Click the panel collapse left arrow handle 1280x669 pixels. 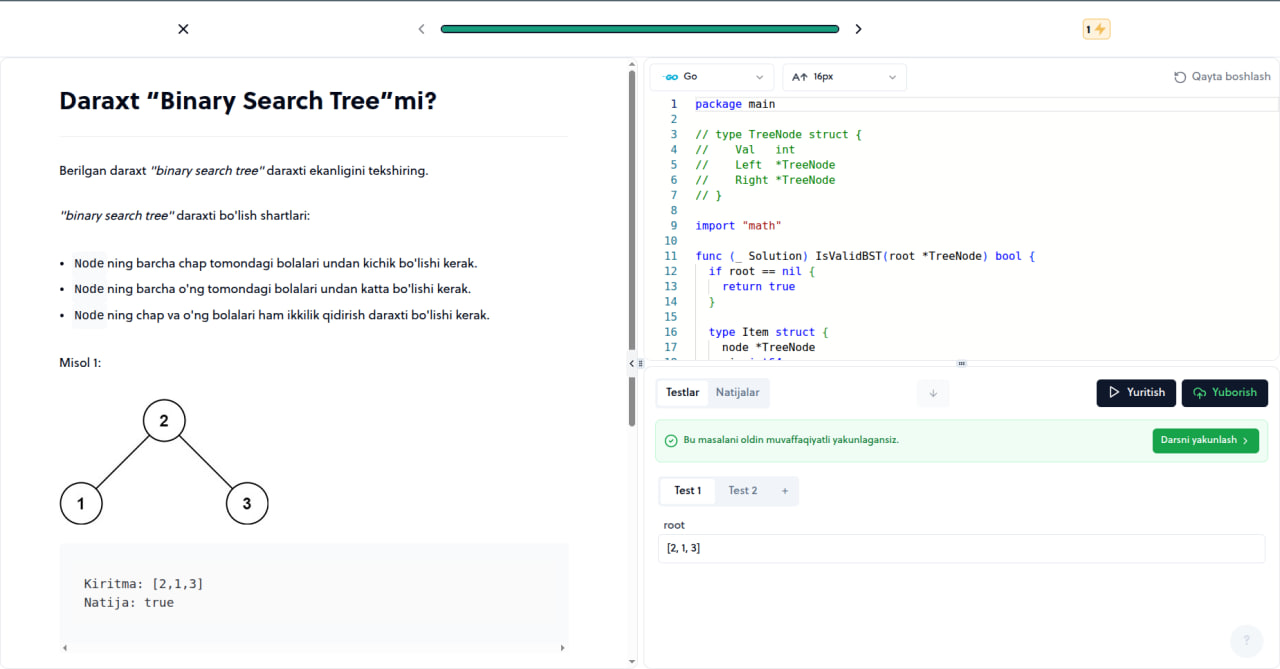click(631, 364)
